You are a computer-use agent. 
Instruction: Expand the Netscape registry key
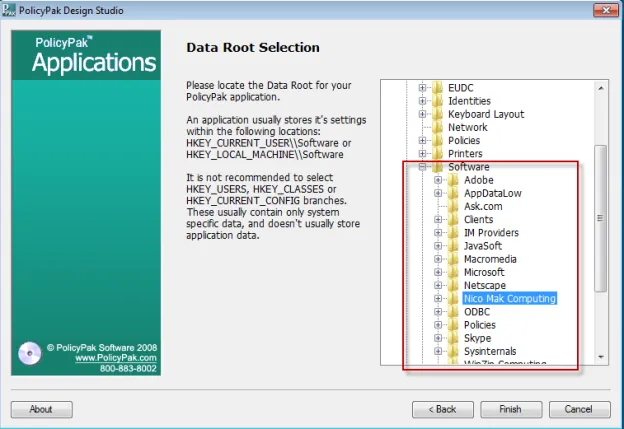click(x=438, y=285)
